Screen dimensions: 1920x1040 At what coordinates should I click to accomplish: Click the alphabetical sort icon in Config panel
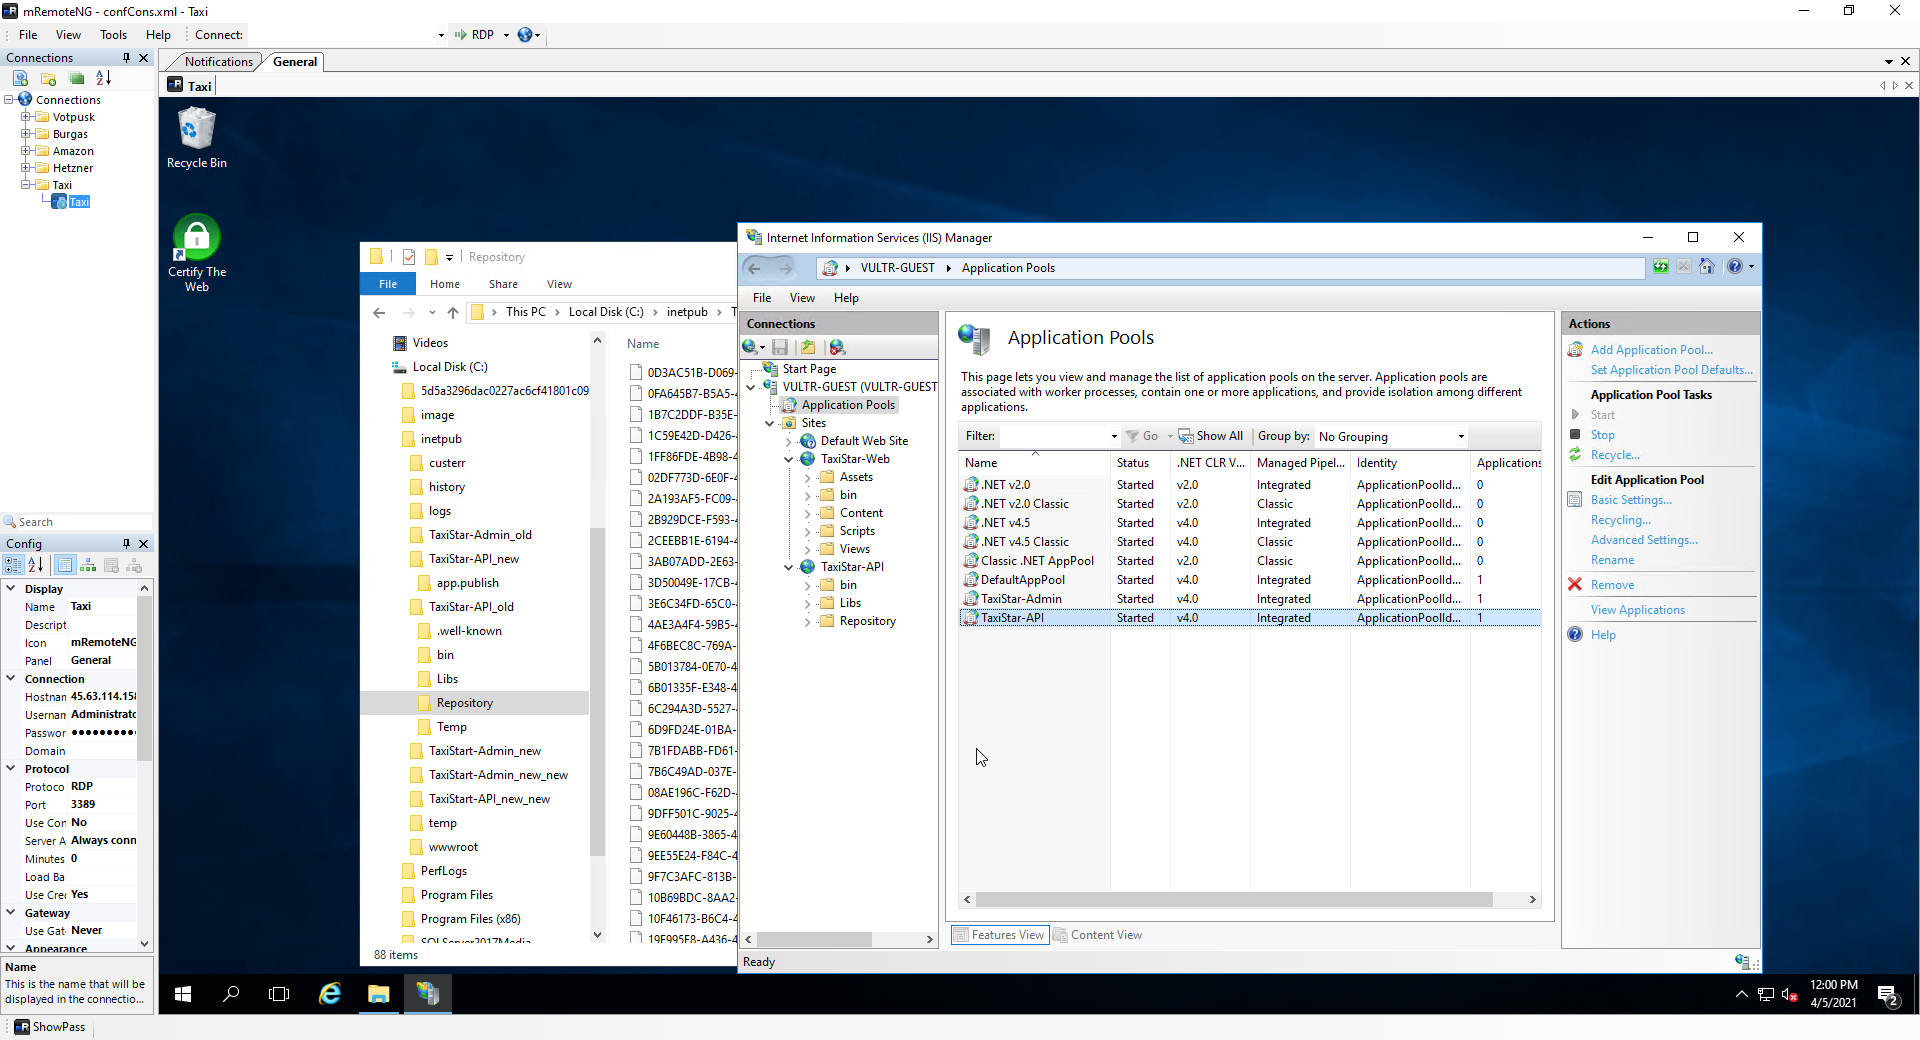coord(35,565)
